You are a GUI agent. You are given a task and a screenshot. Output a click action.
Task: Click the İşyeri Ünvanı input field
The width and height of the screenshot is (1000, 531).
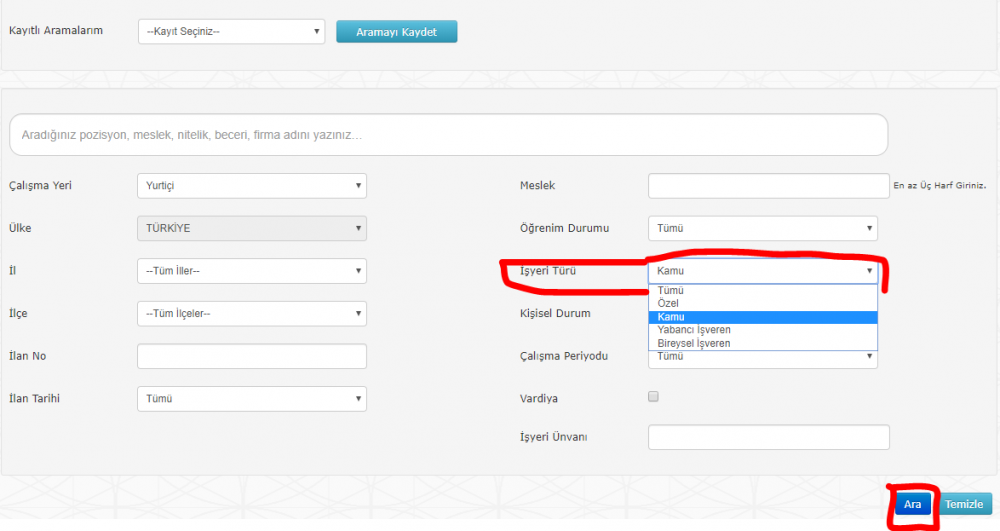coord(768,438)
